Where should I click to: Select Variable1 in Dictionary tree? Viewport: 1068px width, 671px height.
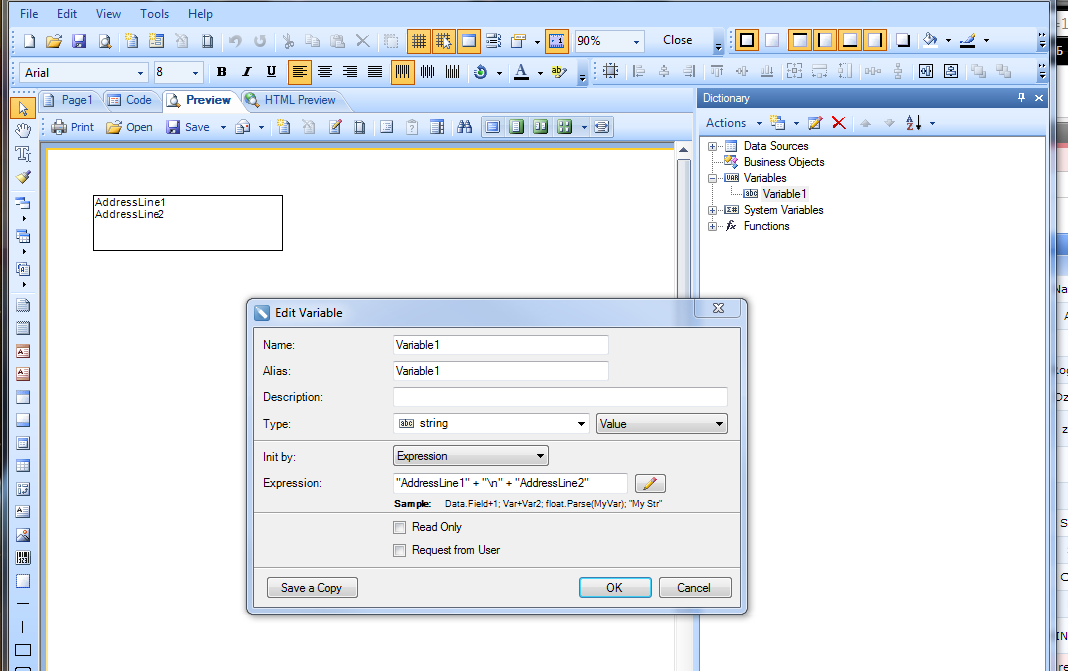pyautogui.click(x=784, y=193)
